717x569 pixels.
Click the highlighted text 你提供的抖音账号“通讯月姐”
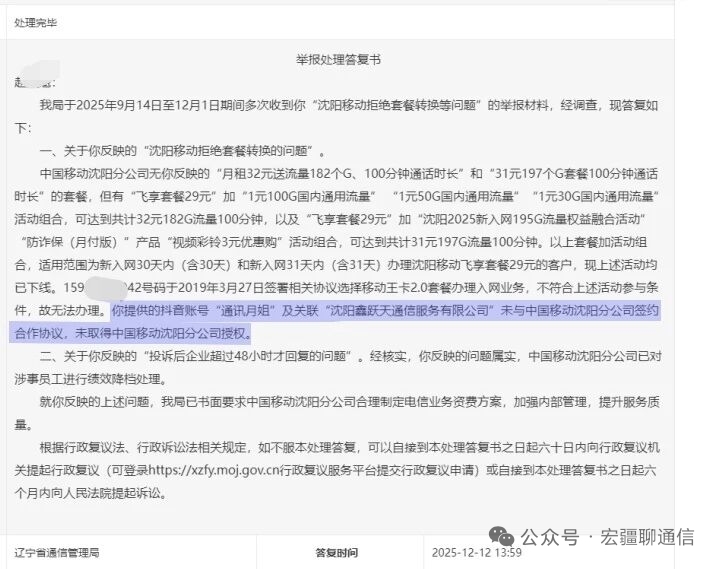194,311
